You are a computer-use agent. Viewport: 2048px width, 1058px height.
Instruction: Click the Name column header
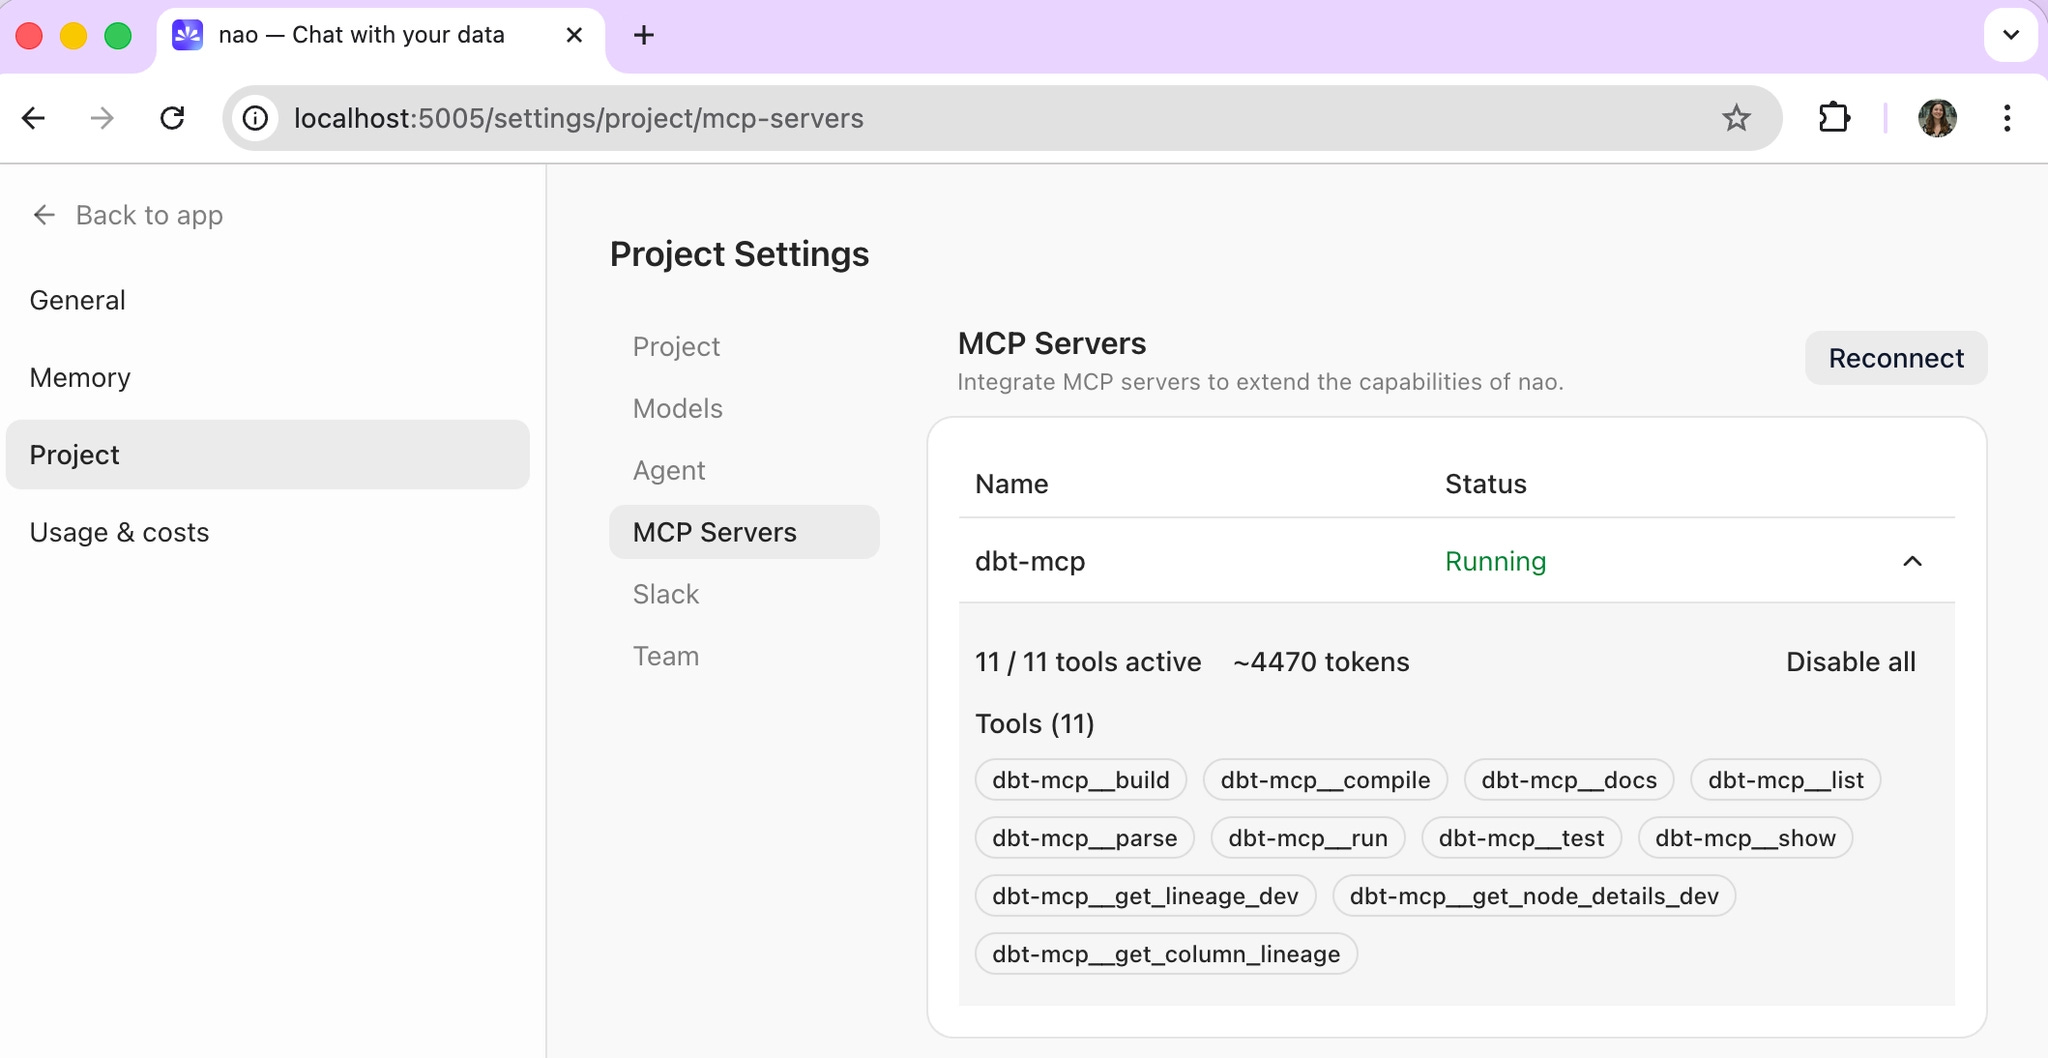(x=1012, y=484)
